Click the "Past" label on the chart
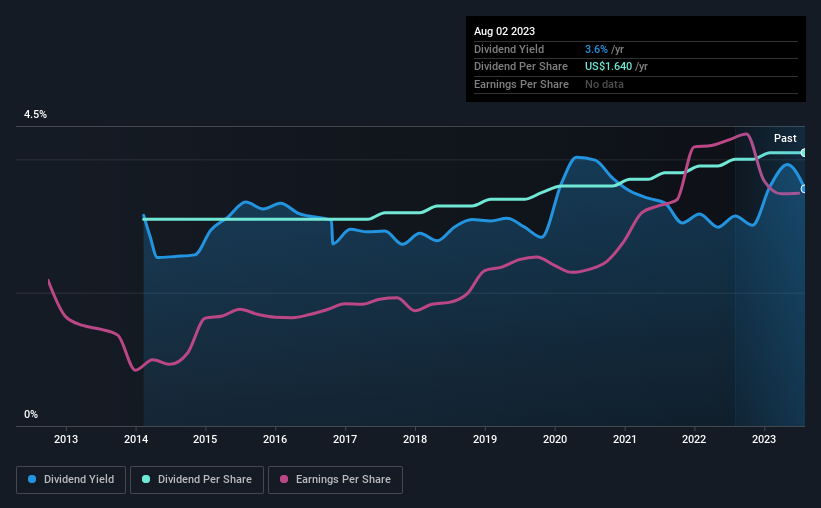Viewport: 821px width, 508px height. 785,138
